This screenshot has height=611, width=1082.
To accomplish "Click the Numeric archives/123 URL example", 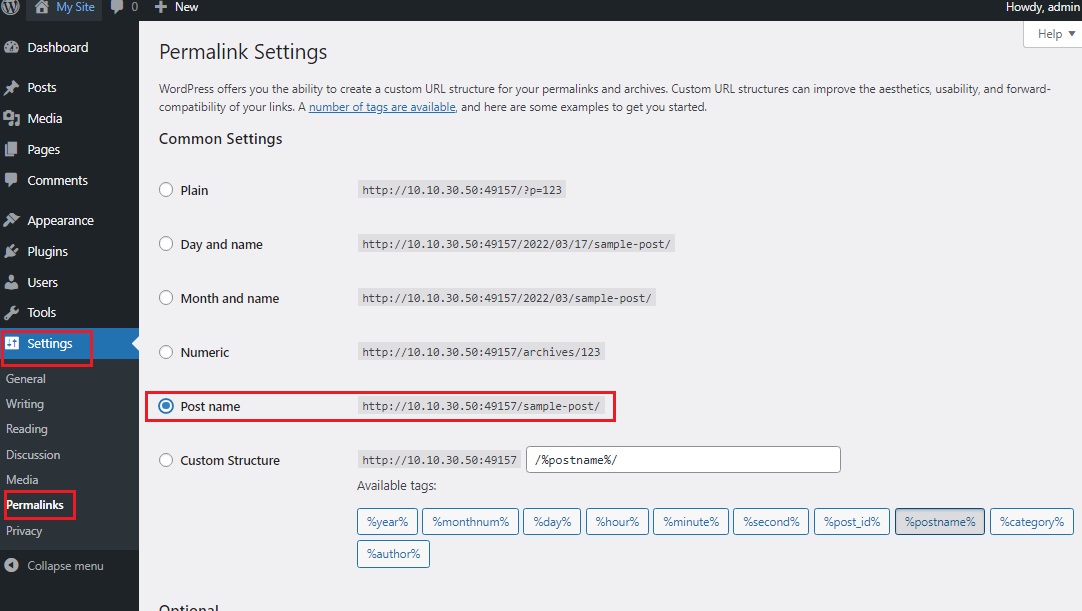I will [481, 352].
